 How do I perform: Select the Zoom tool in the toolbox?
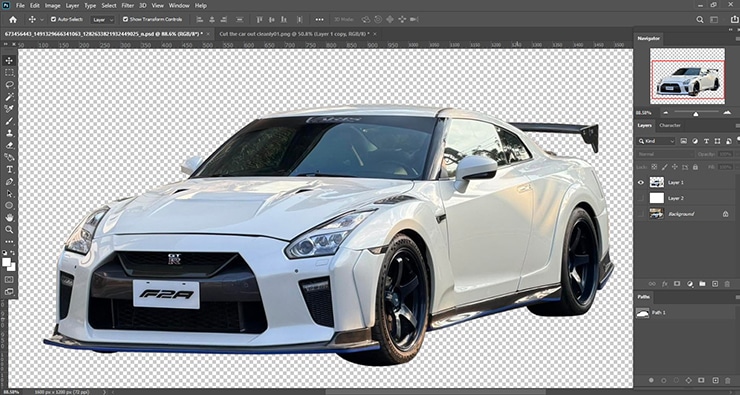[x=9, y=229]
